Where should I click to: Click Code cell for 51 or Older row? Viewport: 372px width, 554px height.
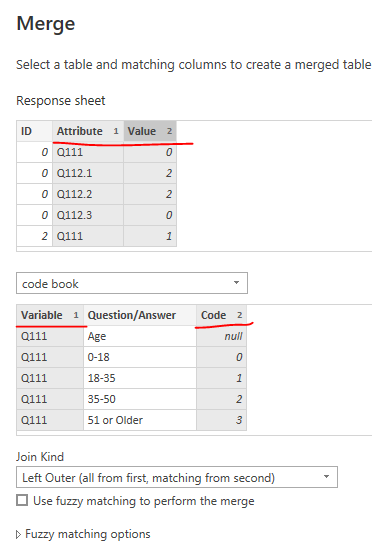click(222, 420)
